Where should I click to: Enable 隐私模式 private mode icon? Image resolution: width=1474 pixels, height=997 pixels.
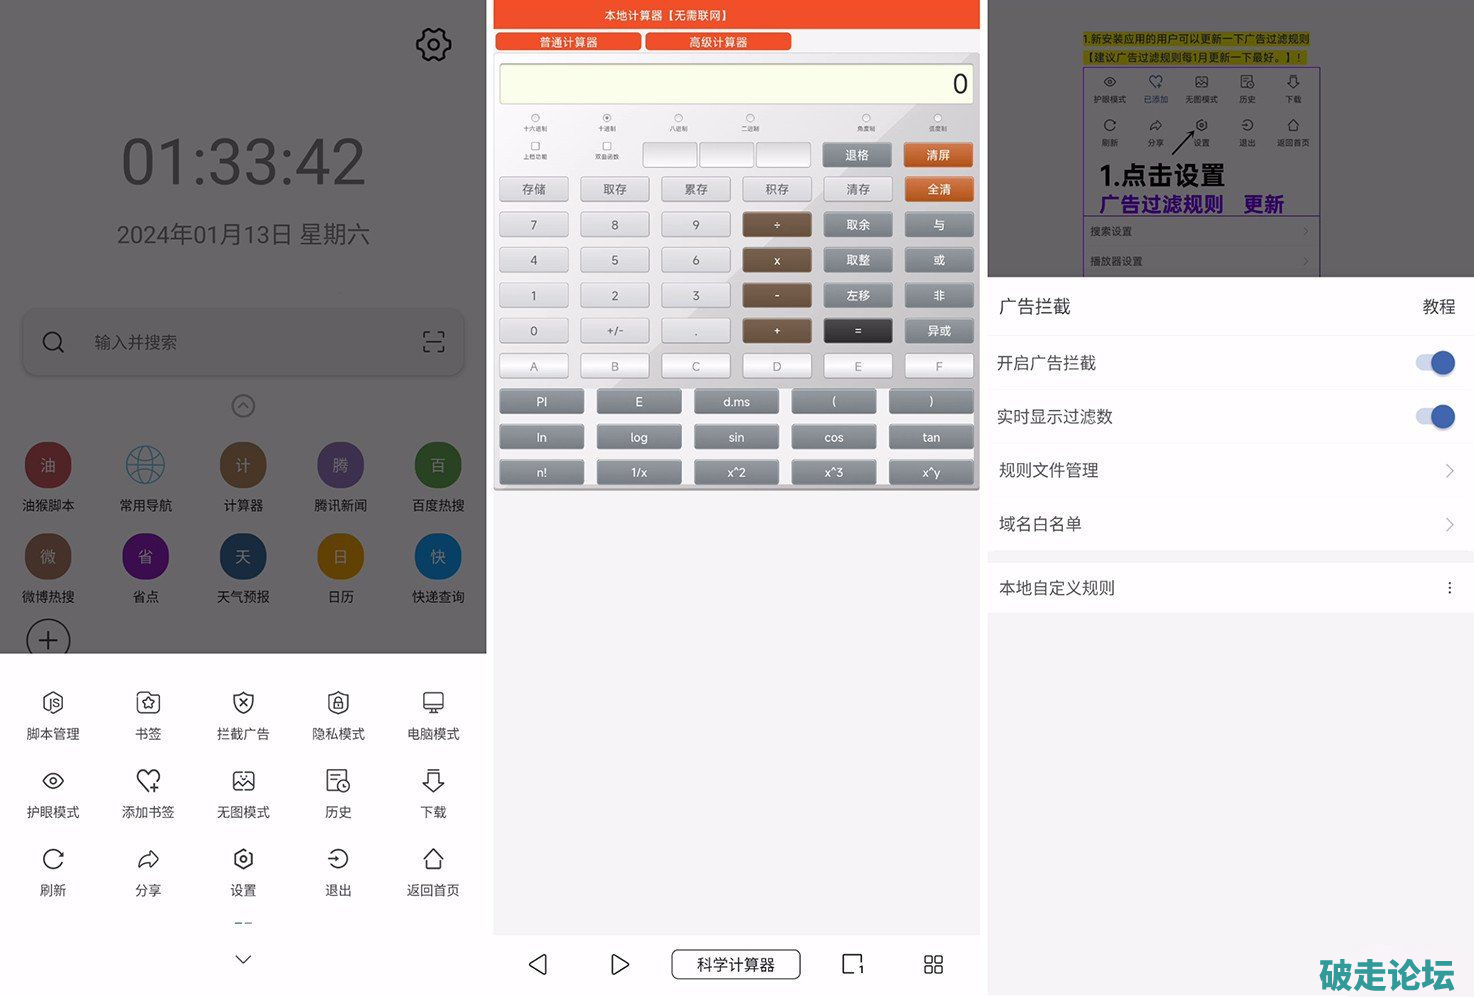click(338, 703)
